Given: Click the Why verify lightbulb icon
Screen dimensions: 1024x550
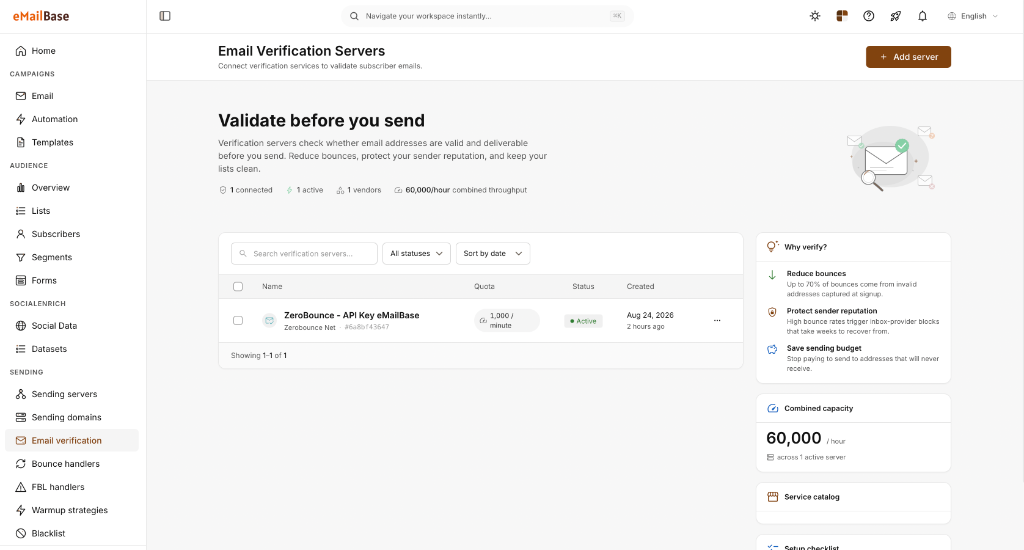Looking at the screenshot, I should point(772,246).
